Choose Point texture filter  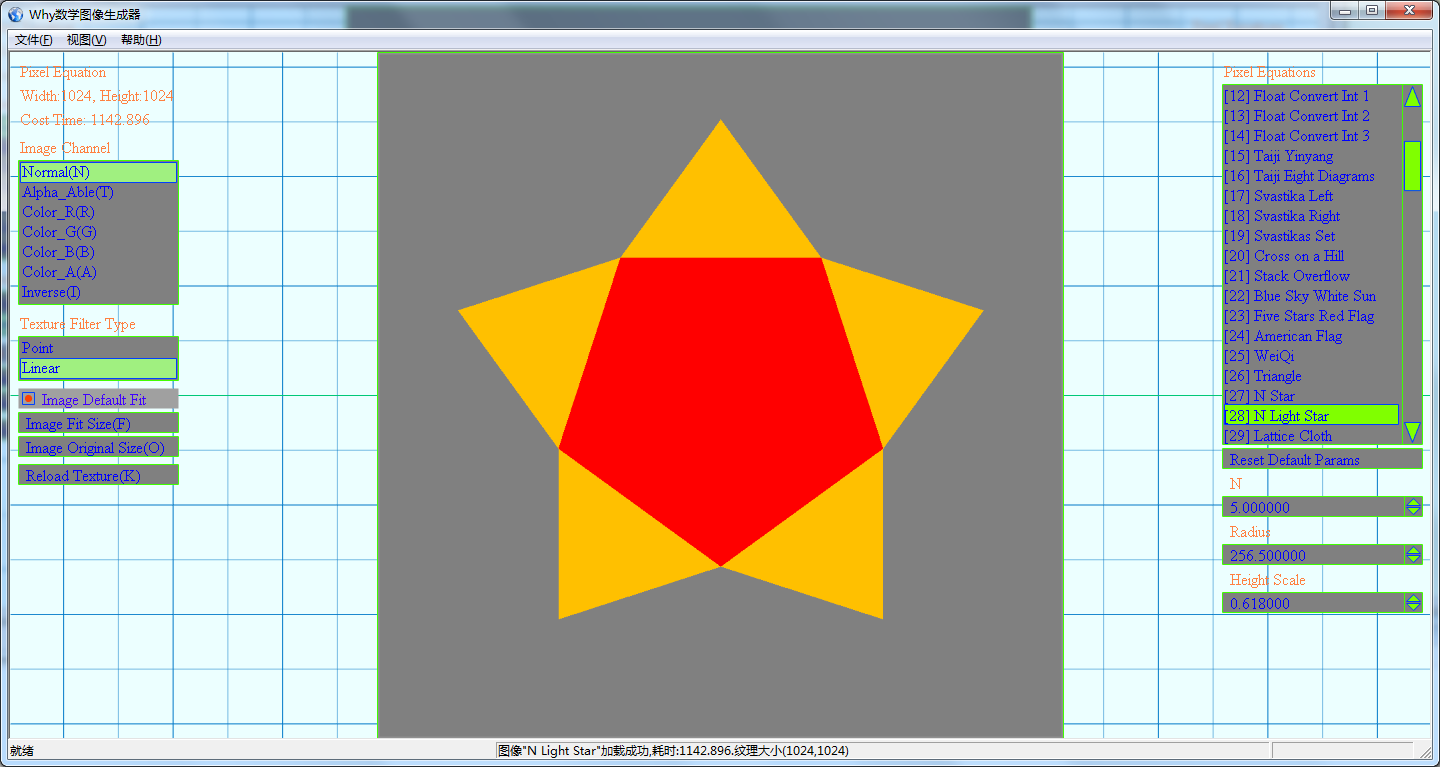(x=98, y=348)
